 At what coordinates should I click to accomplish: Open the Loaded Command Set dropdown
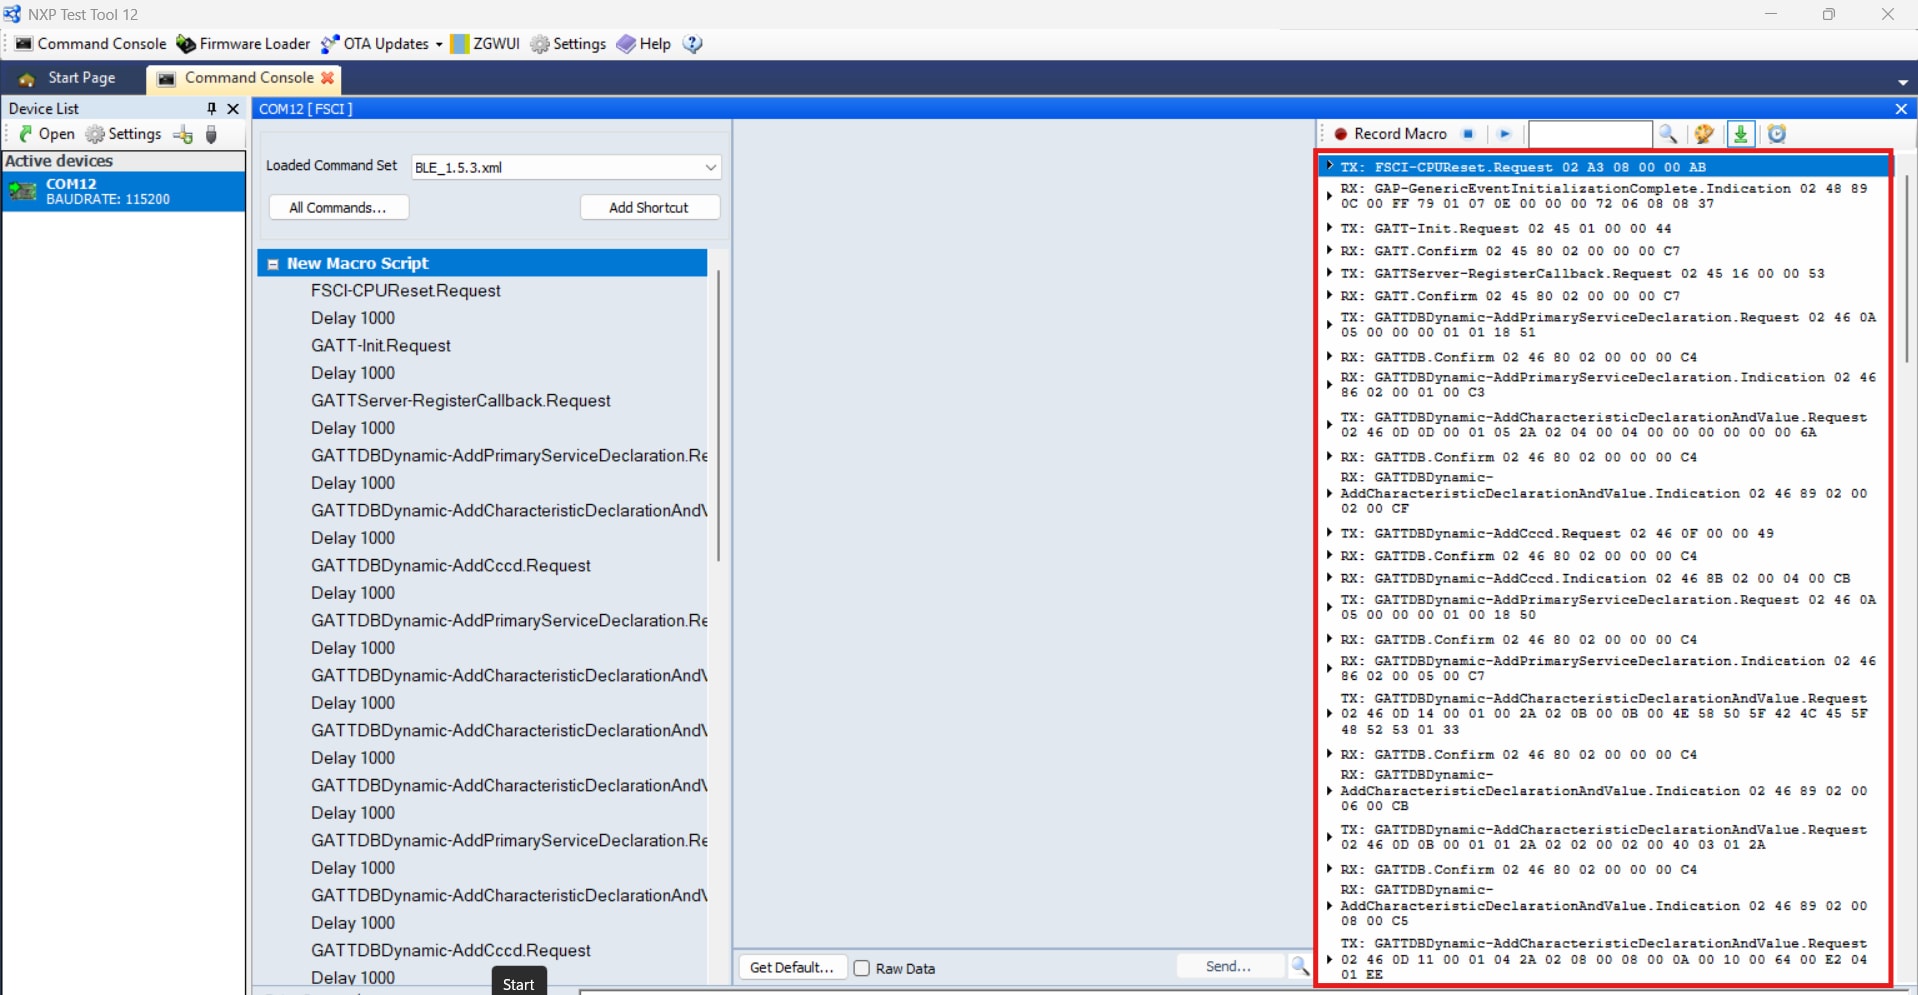(x=709, y=167)
